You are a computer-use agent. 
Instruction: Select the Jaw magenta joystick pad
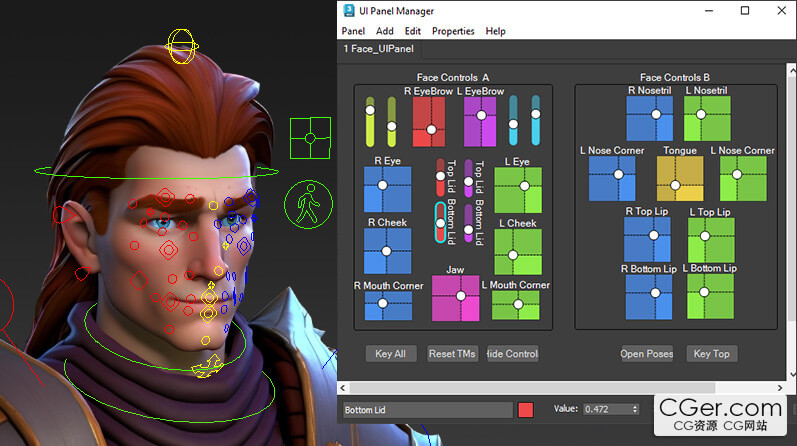click(x=456, y=299)
